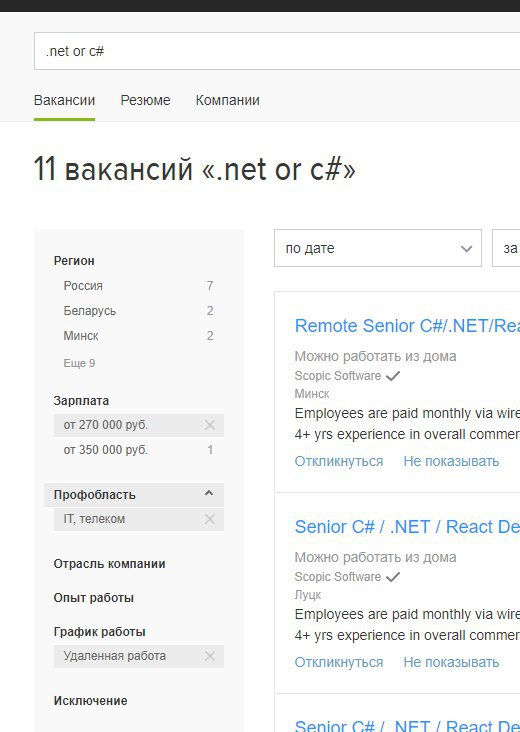Expand the 'Регион' filter heading
The image size is (520, 732).
pyautogui.click(x=74, y=260)
